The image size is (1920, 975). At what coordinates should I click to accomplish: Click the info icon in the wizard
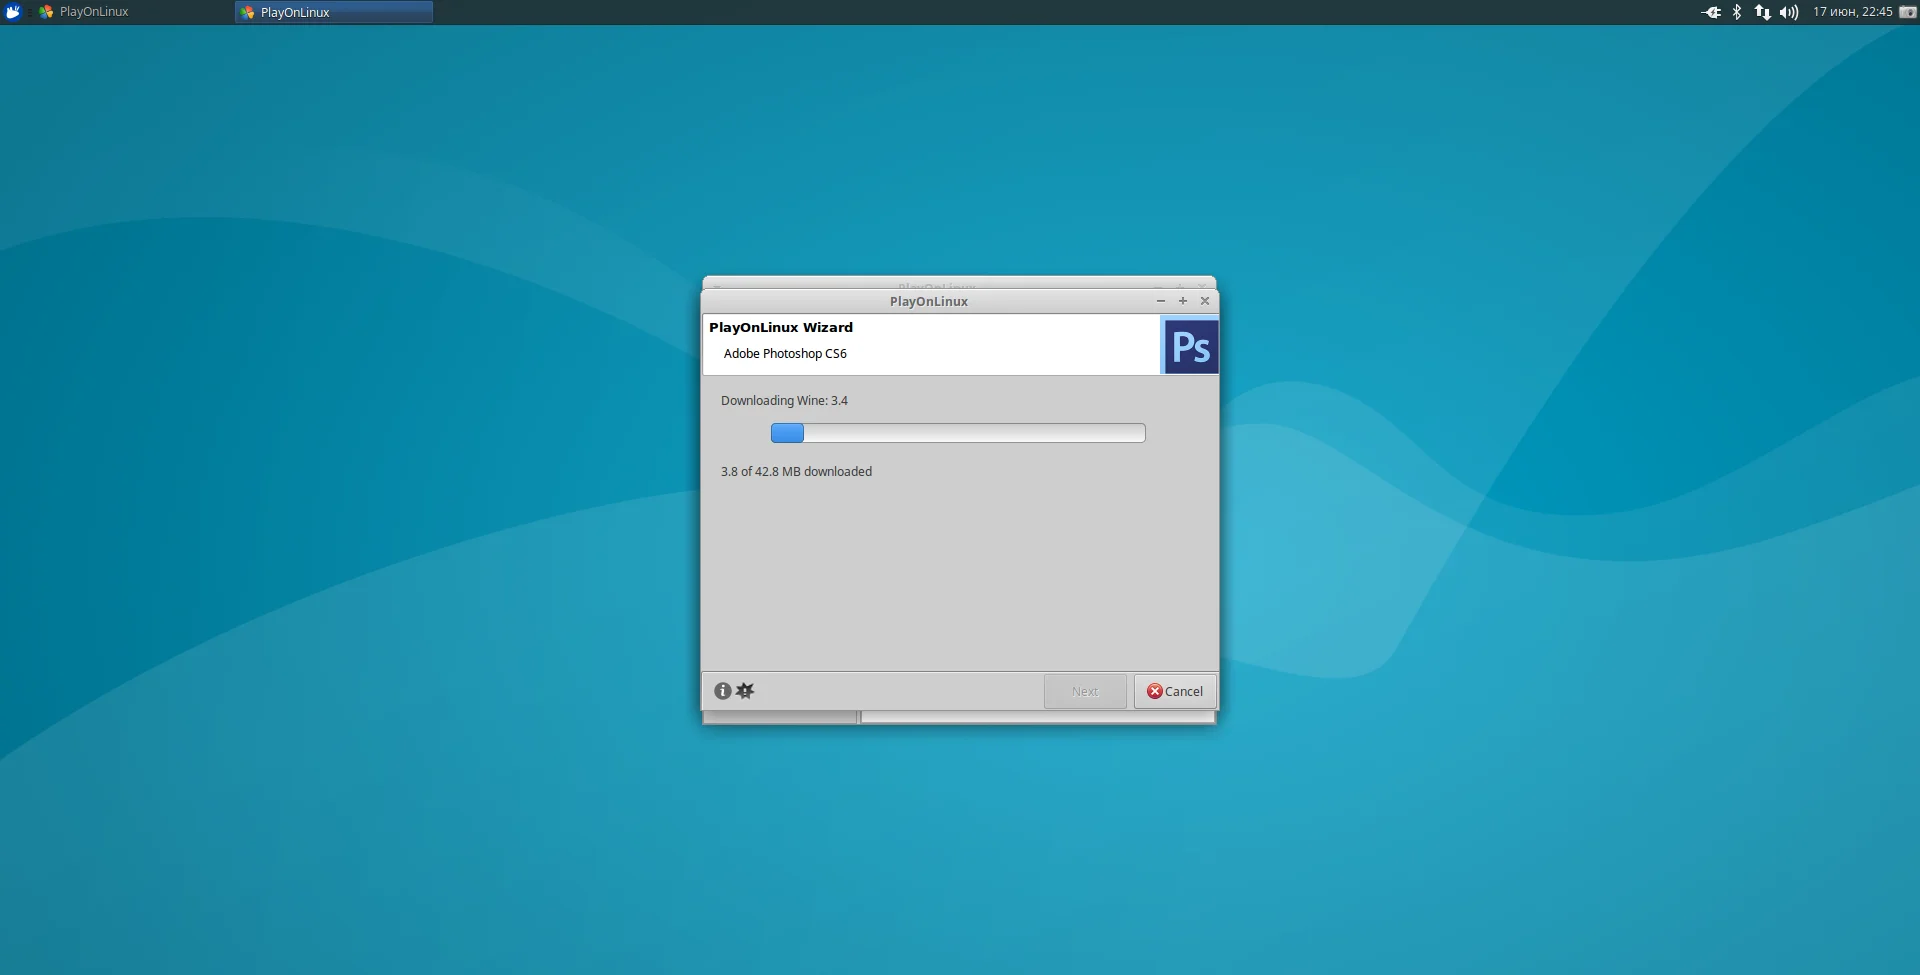(722, 691)
